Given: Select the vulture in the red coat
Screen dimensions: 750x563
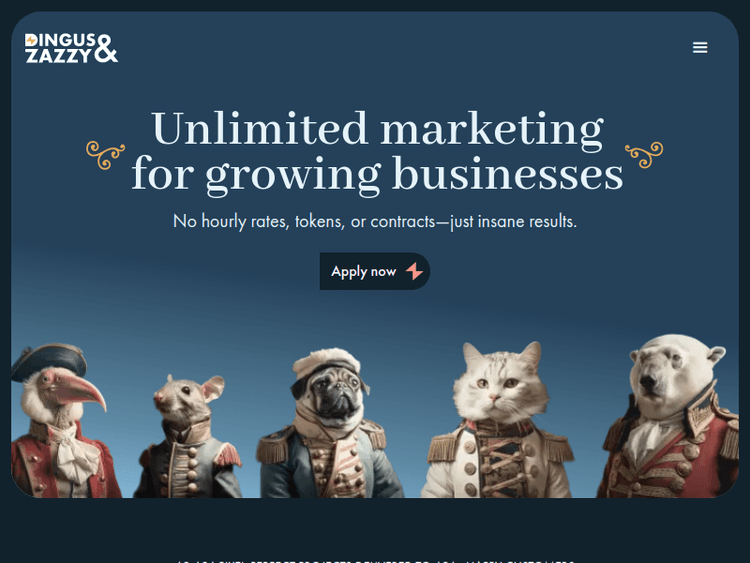Looking at the screenshot, I should 60,420.
